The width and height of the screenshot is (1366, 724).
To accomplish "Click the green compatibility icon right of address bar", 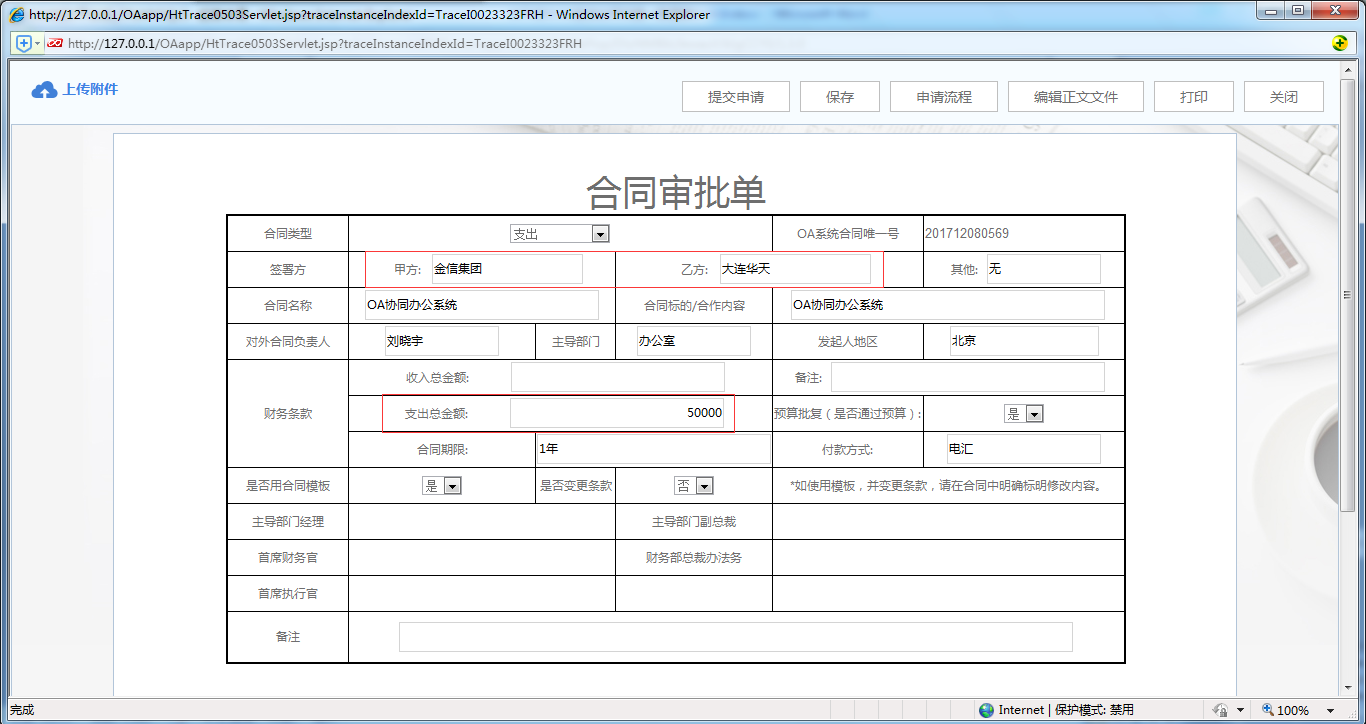I will tap(1340, 43).
